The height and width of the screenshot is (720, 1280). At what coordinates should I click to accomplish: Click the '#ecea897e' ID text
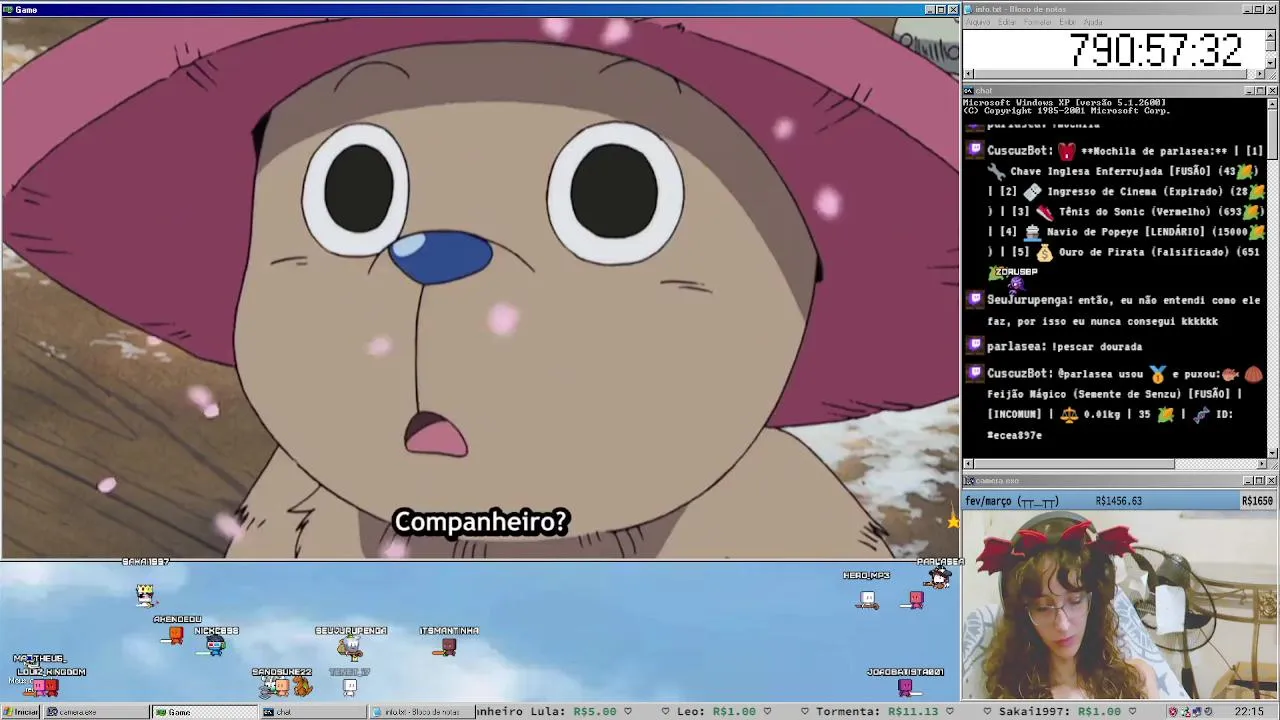coord(1015,435)
